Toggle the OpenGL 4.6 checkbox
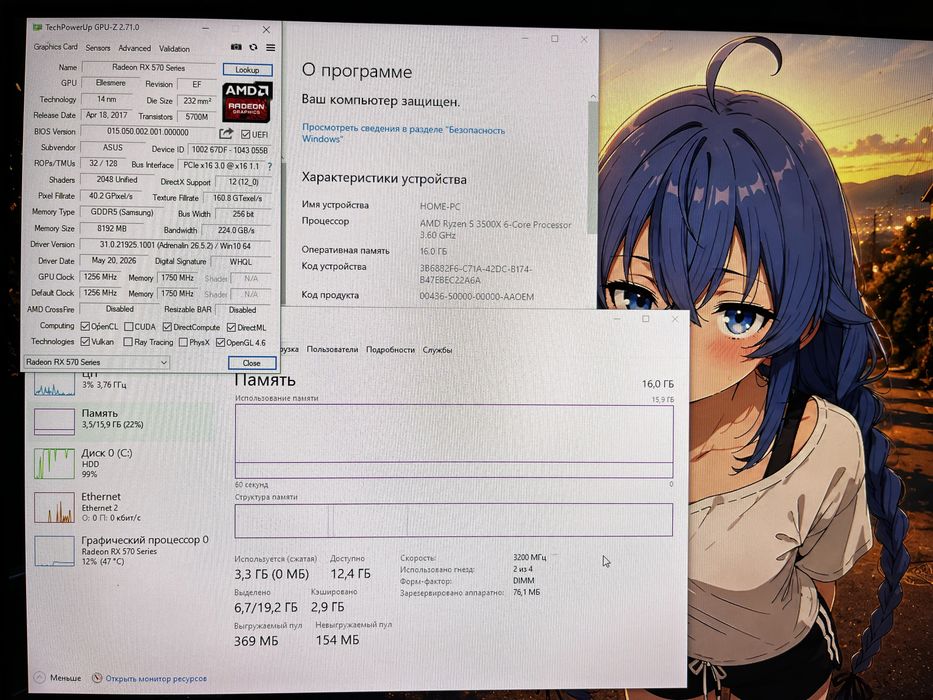Viewport: 933px width, 700px height. (x=220, y=342)
